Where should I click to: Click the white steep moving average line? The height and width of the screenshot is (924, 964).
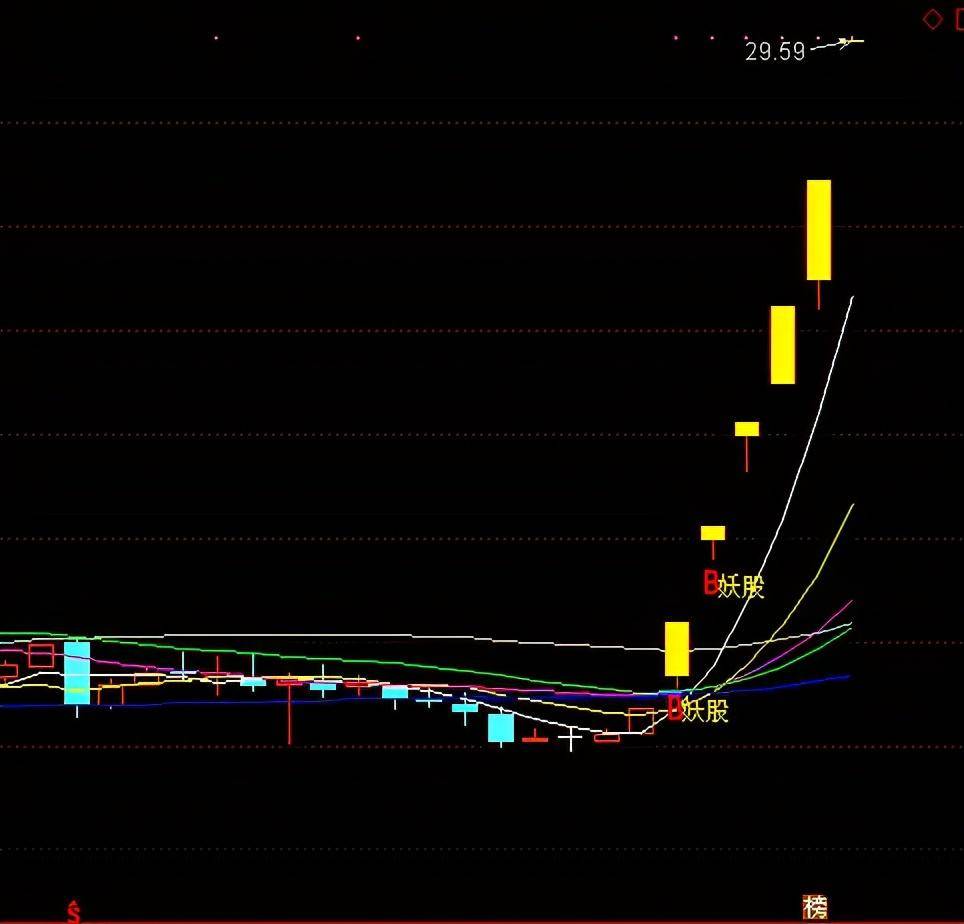coord(799,467)
